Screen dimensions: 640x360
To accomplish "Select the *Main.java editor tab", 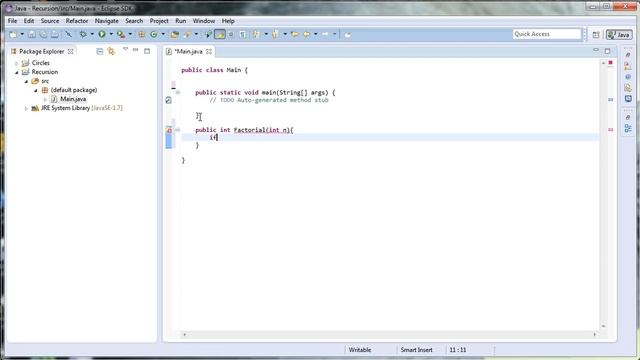I will (188, 51).
